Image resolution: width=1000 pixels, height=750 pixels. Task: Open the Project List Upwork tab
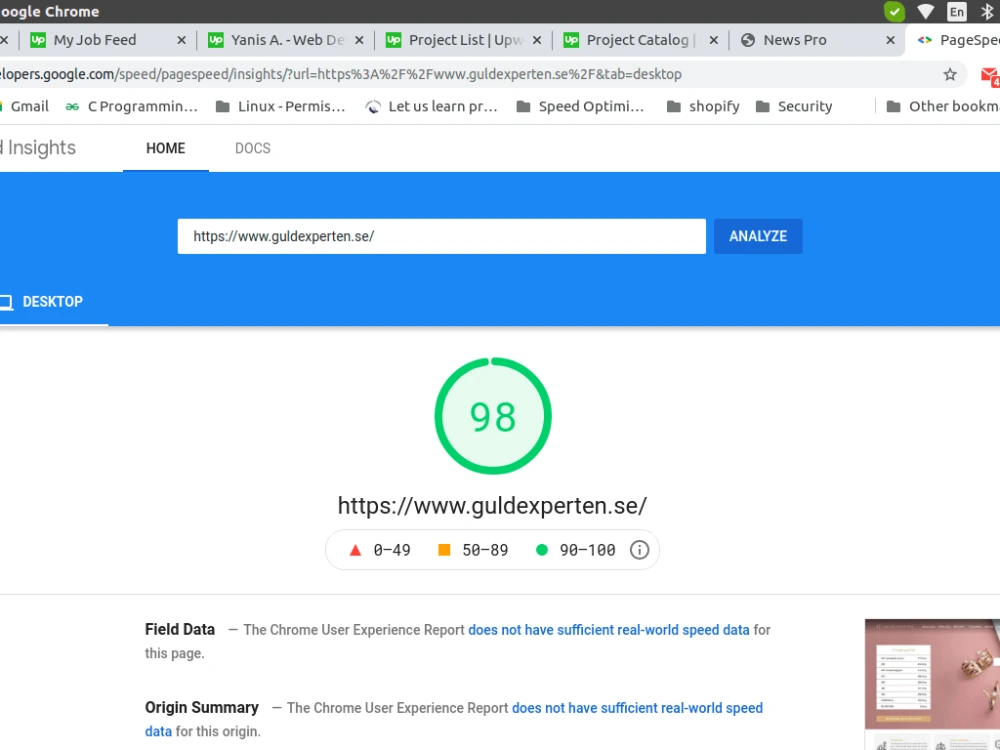(466, 40)
